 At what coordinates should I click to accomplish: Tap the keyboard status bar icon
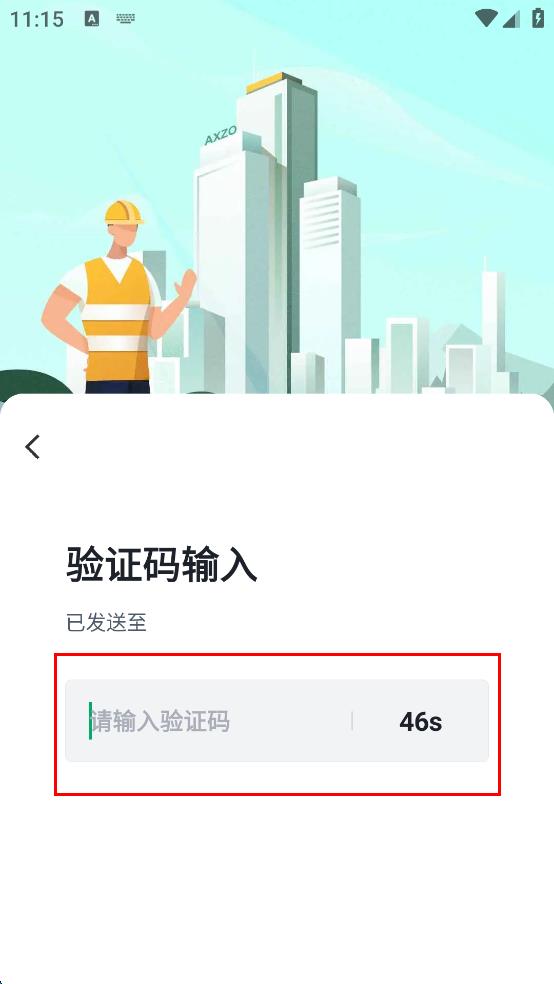point(126,19)
